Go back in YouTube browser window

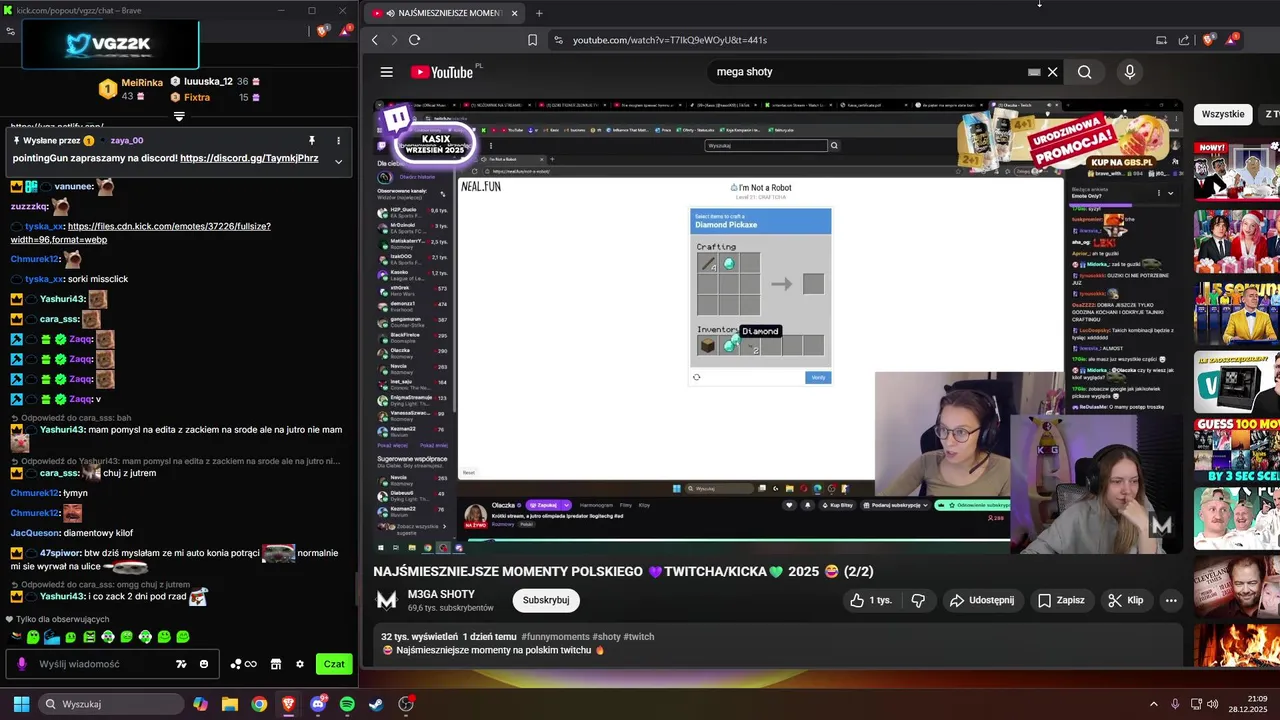(x=375, y=40)
